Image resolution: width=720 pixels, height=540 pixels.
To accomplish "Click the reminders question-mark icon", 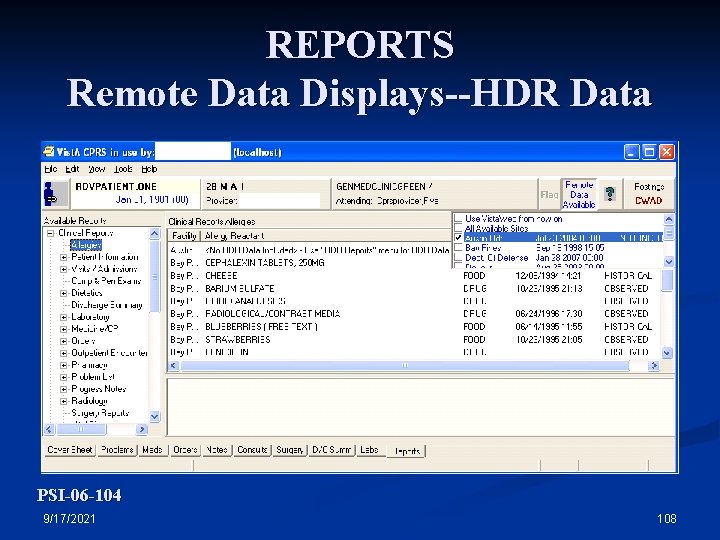I will (x=609, y=193).
